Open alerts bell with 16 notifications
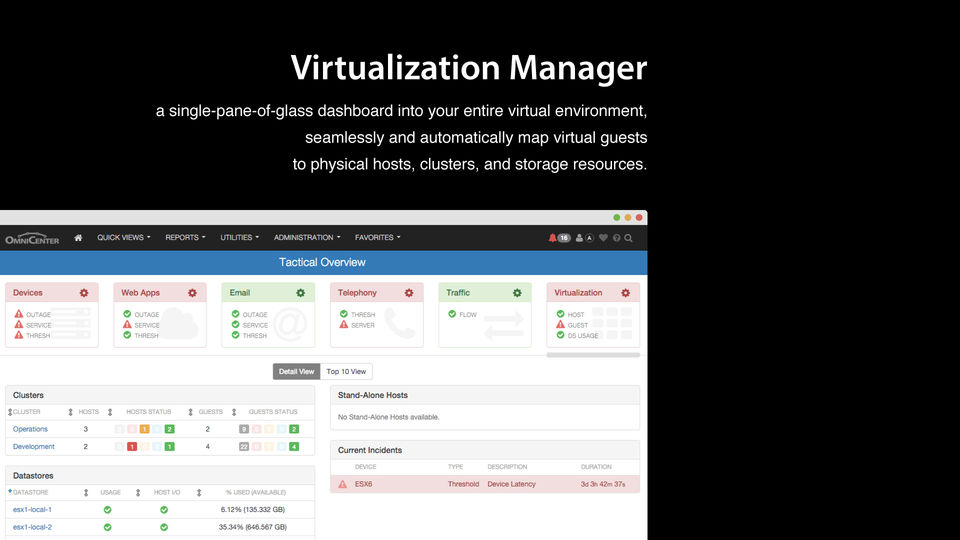The height and width of the screenshot is (540, 960). point(559,238)
